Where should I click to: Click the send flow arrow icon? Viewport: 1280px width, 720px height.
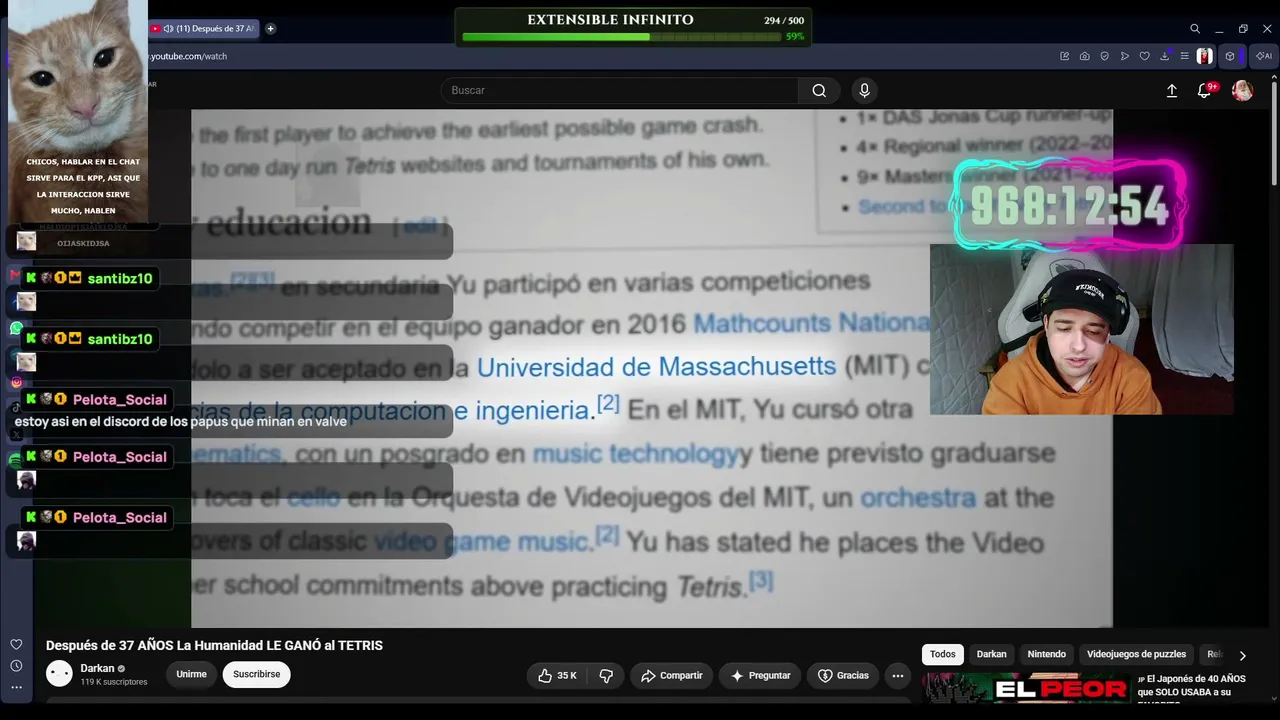coord(1125,56)
